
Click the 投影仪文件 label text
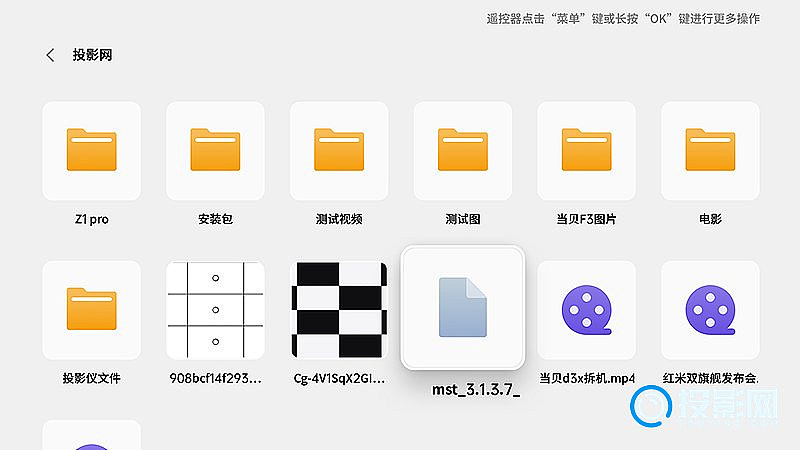point(92,378)
